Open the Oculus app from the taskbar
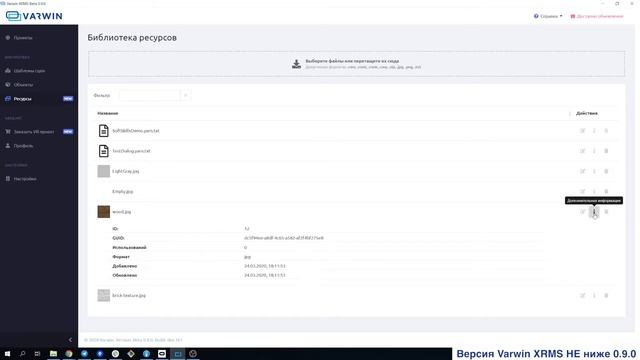 (162, 354)
